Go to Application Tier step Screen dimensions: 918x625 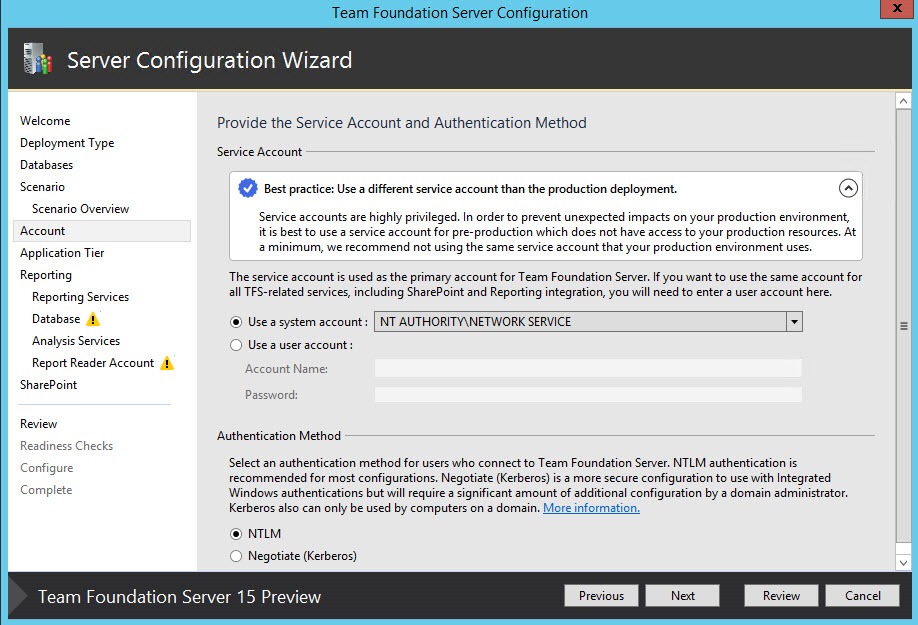click(62, 253)
